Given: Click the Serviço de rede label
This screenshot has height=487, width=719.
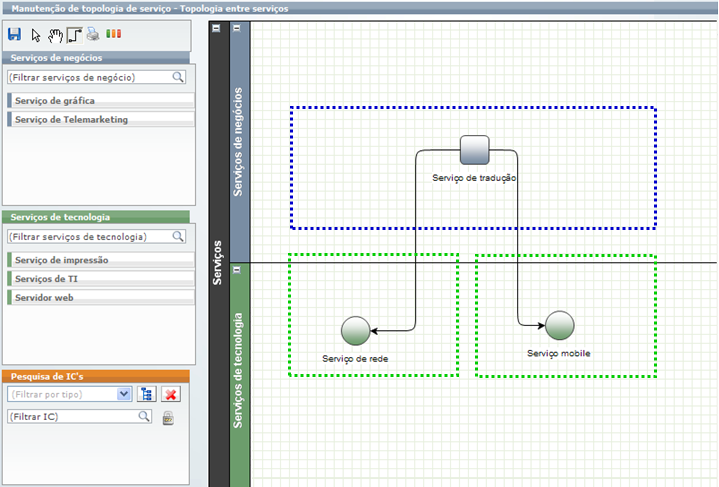Looking at the screenshot, I should pyautogui.click(x=355, y=359).
